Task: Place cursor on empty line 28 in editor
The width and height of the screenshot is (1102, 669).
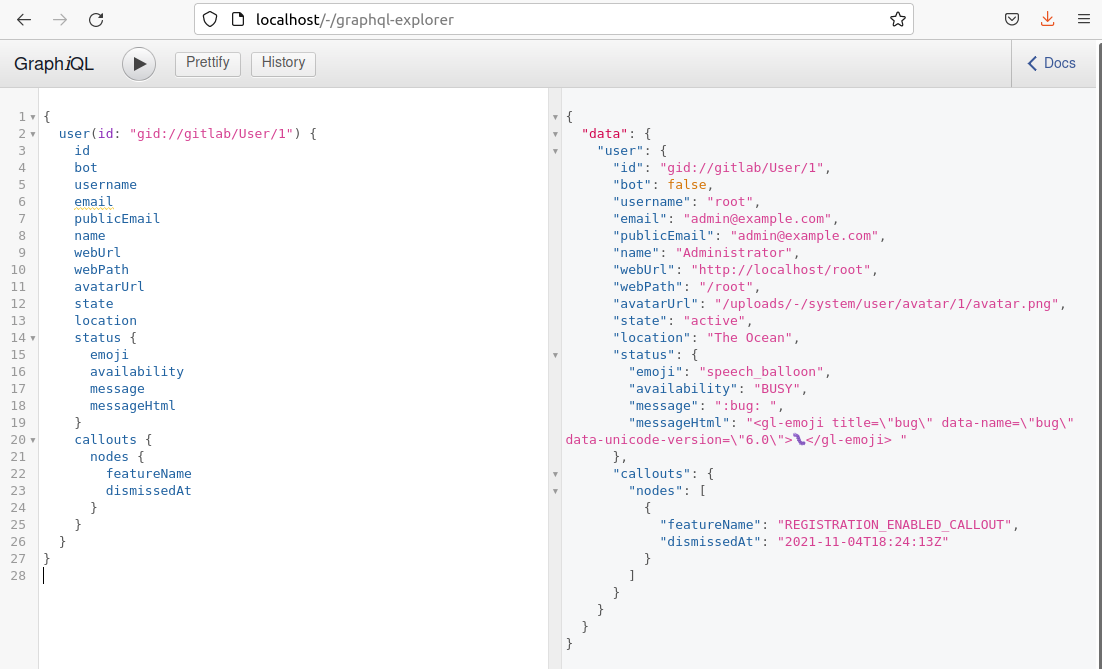Action: 200,576
